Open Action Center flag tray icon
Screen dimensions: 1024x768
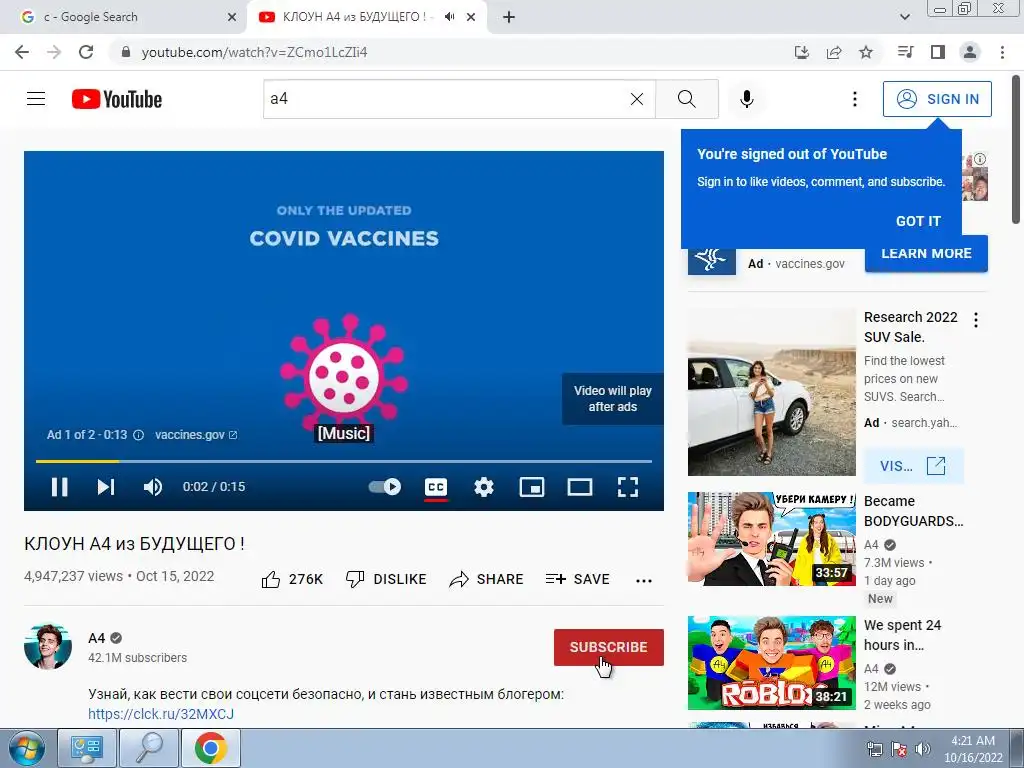pos(899,749)
